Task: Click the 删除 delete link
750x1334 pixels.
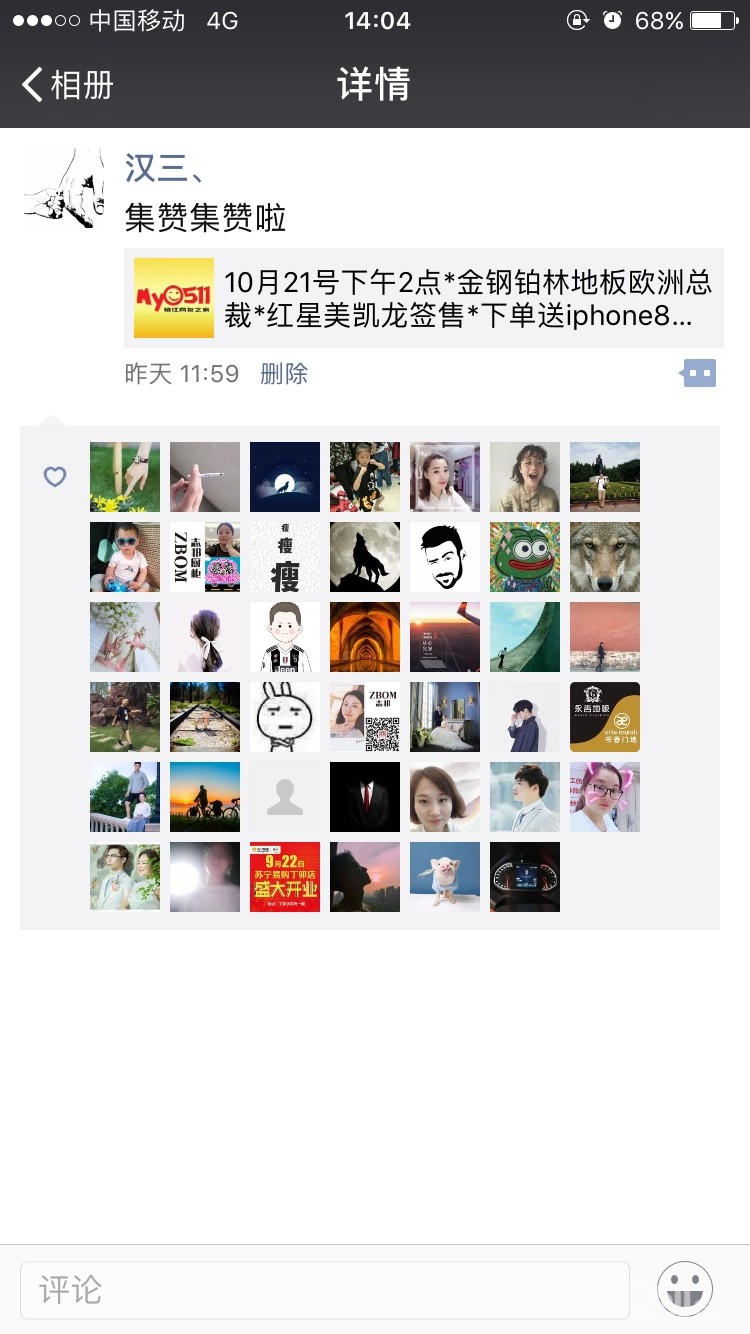Action: coord(284,374)
